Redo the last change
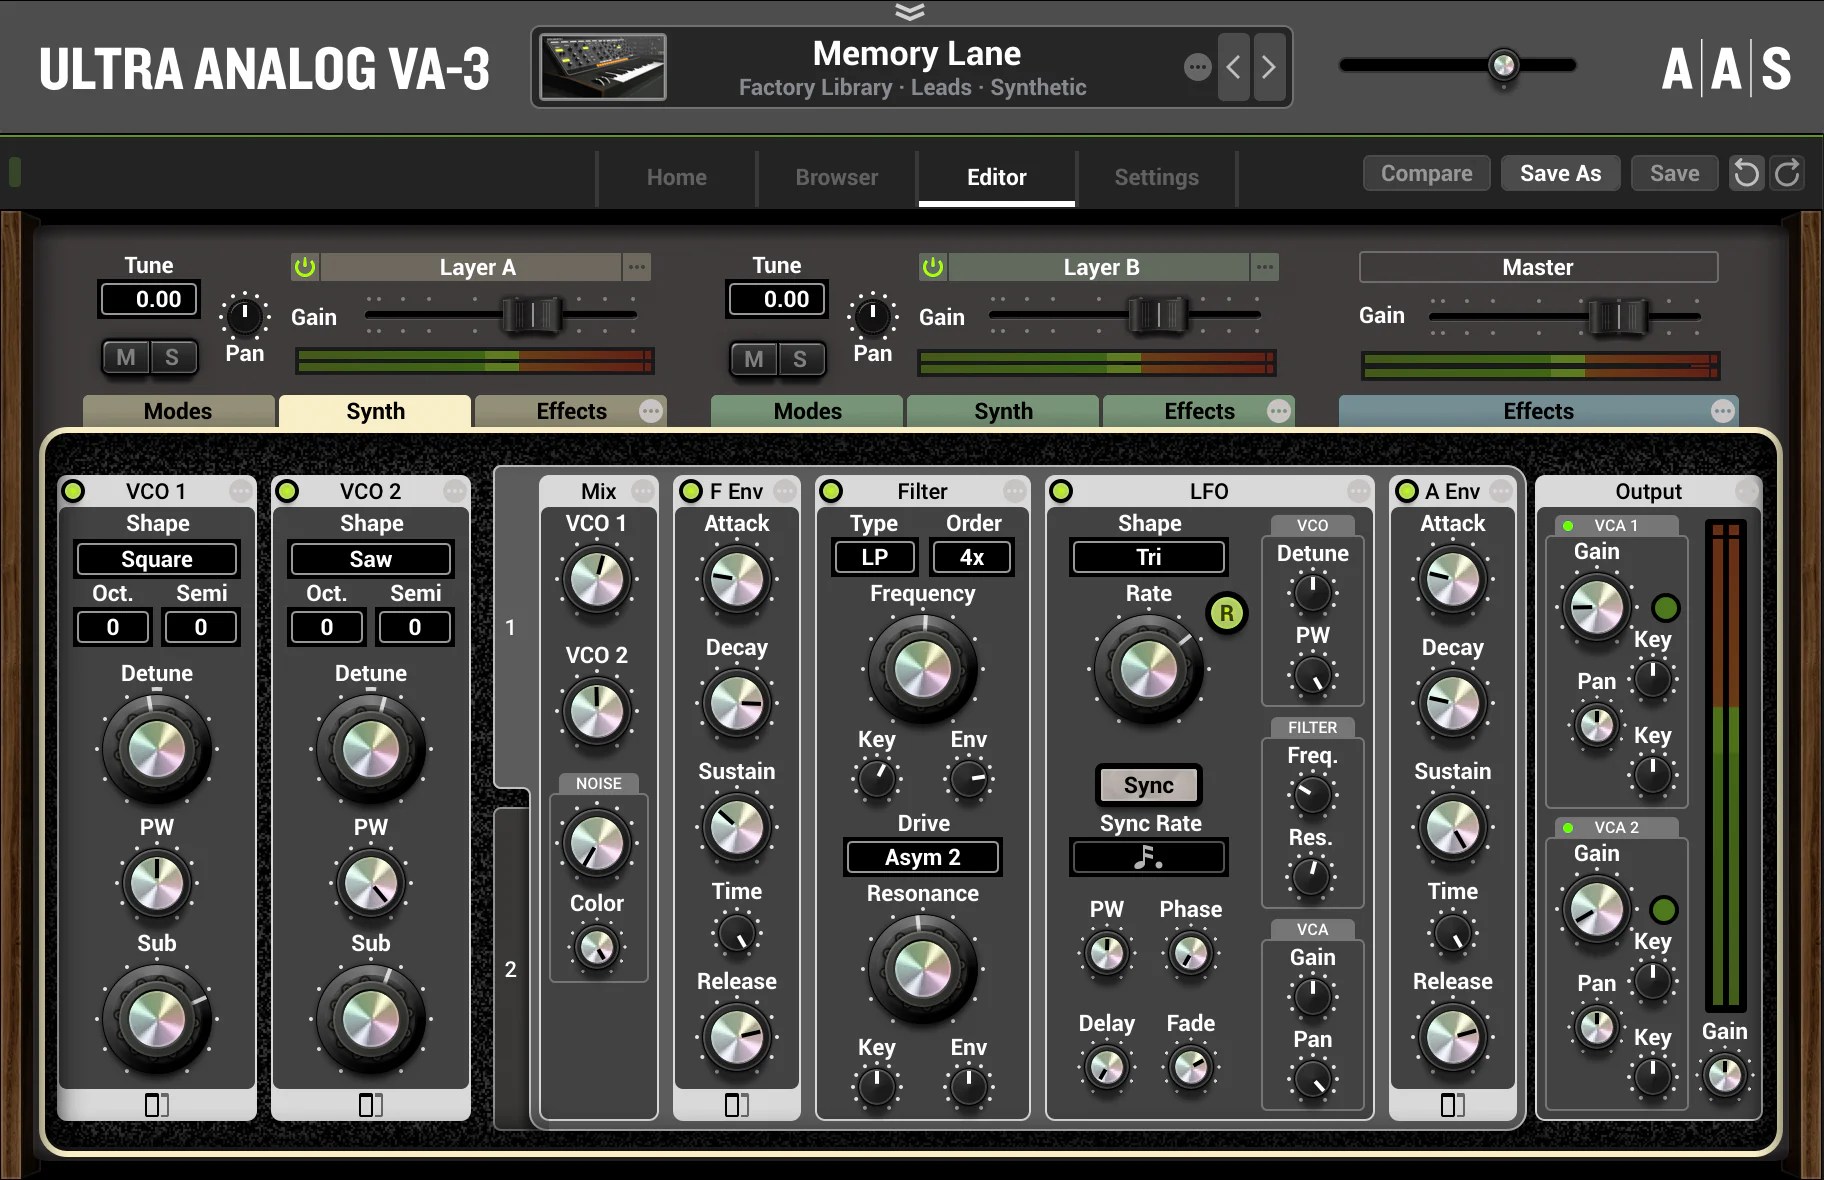The image size is (1824, 1180). click(1789, 172)
